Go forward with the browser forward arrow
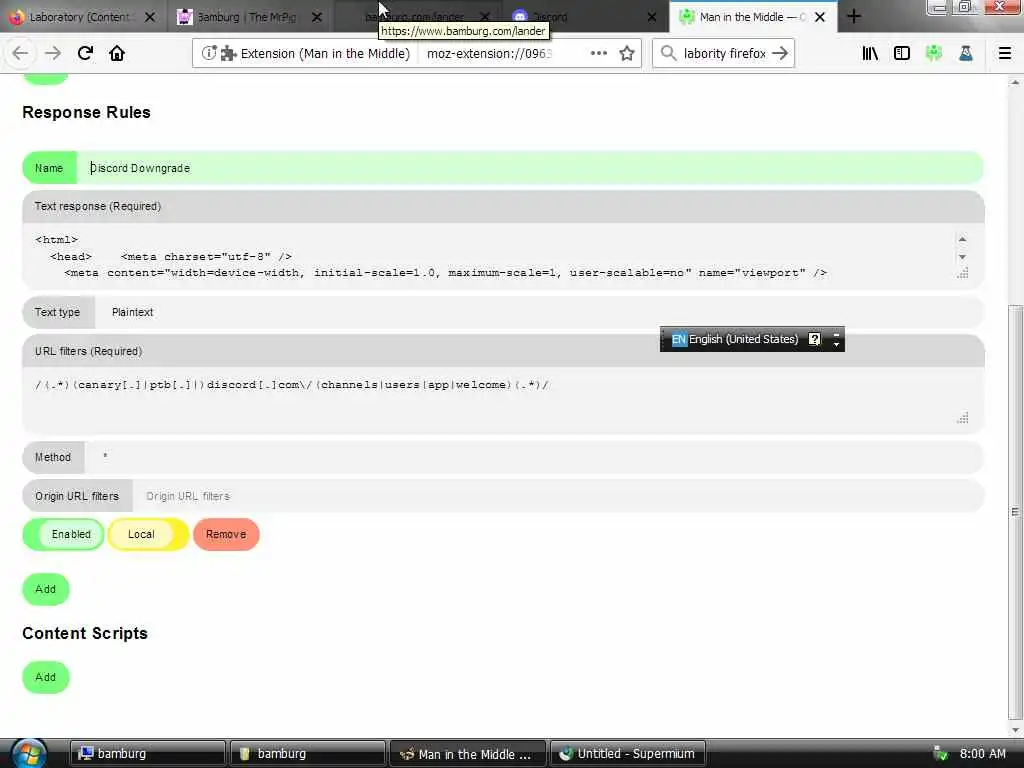The width and height of the screenshot is (1024, 768). [53, 53]
